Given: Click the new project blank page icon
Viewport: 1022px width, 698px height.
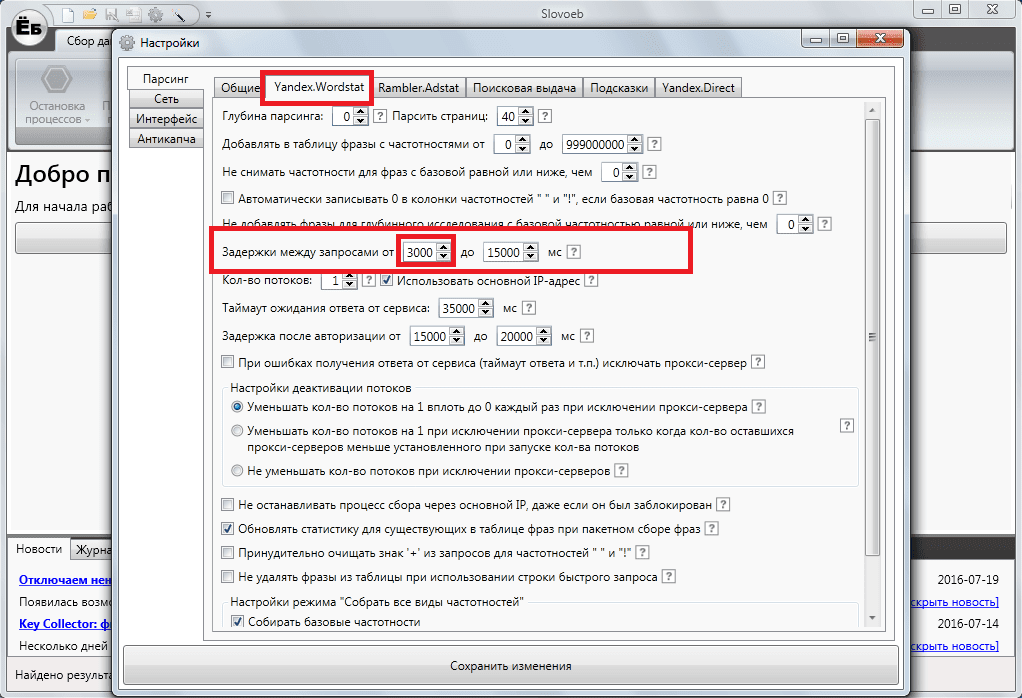Looking at the screenshot, I should [x=68, y=14].
